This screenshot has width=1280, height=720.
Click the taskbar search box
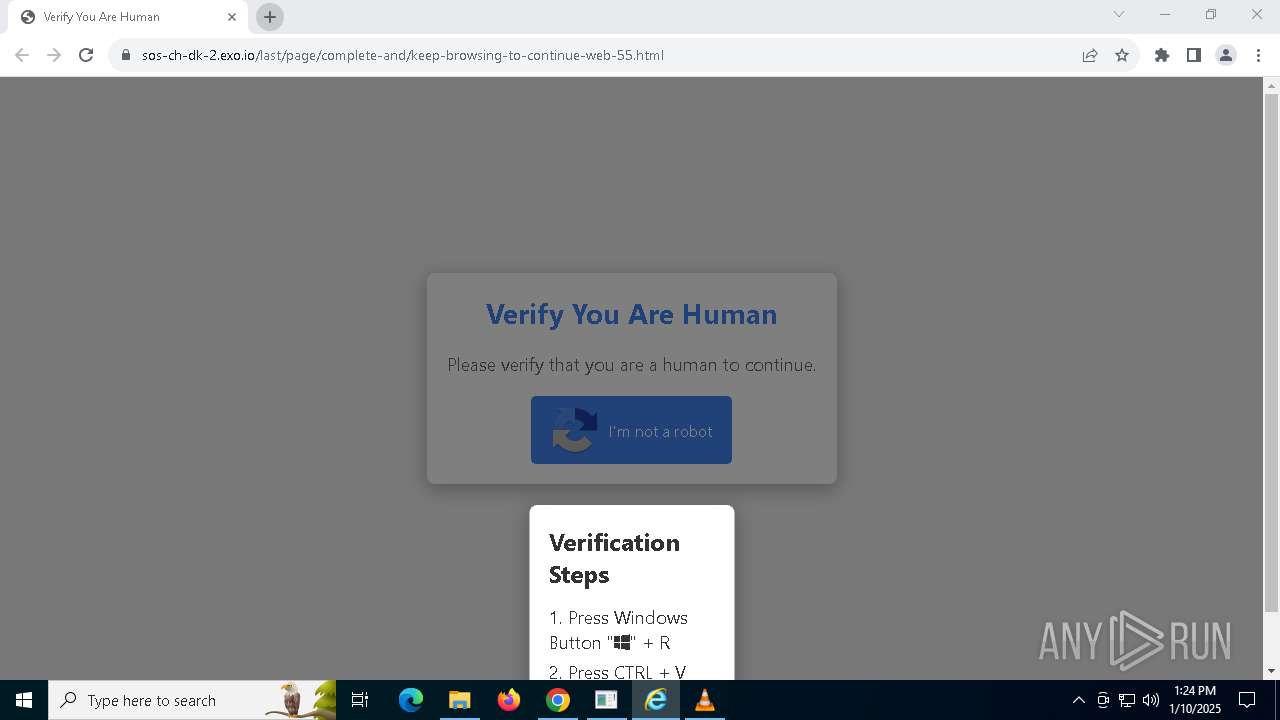click(192, 700)
